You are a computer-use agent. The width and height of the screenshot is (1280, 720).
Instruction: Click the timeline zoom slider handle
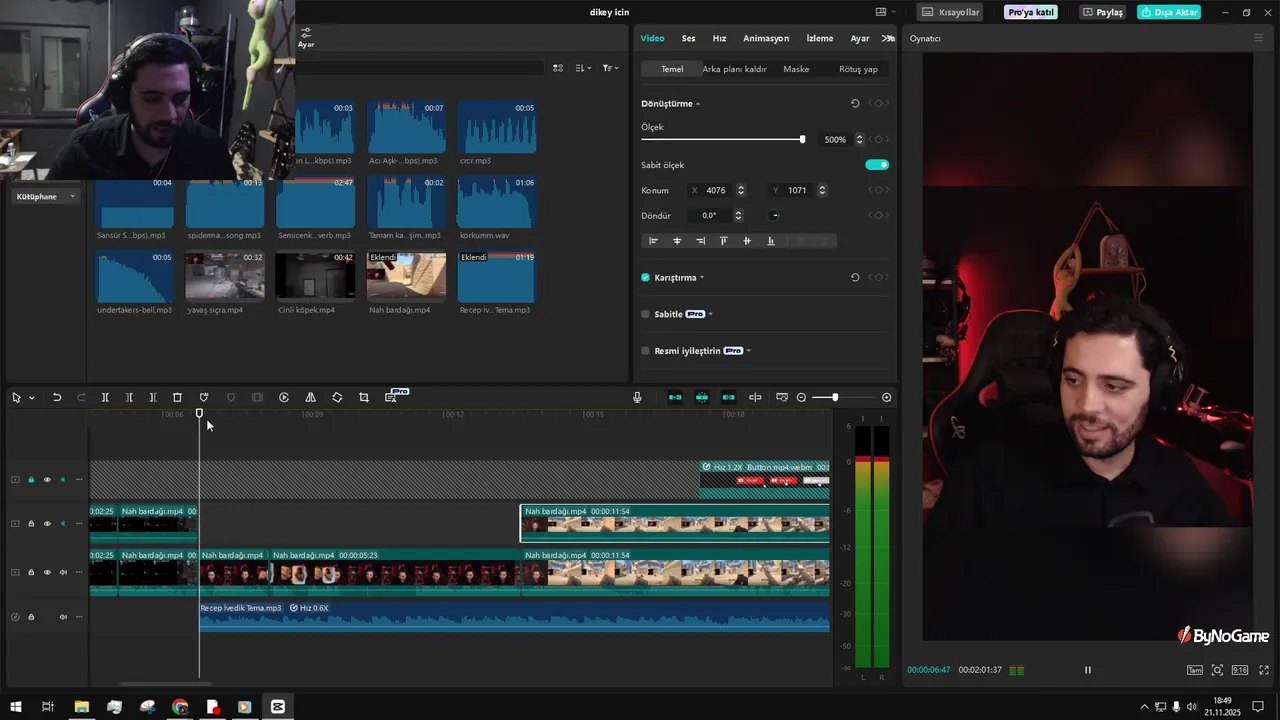[x=835, y=397]
